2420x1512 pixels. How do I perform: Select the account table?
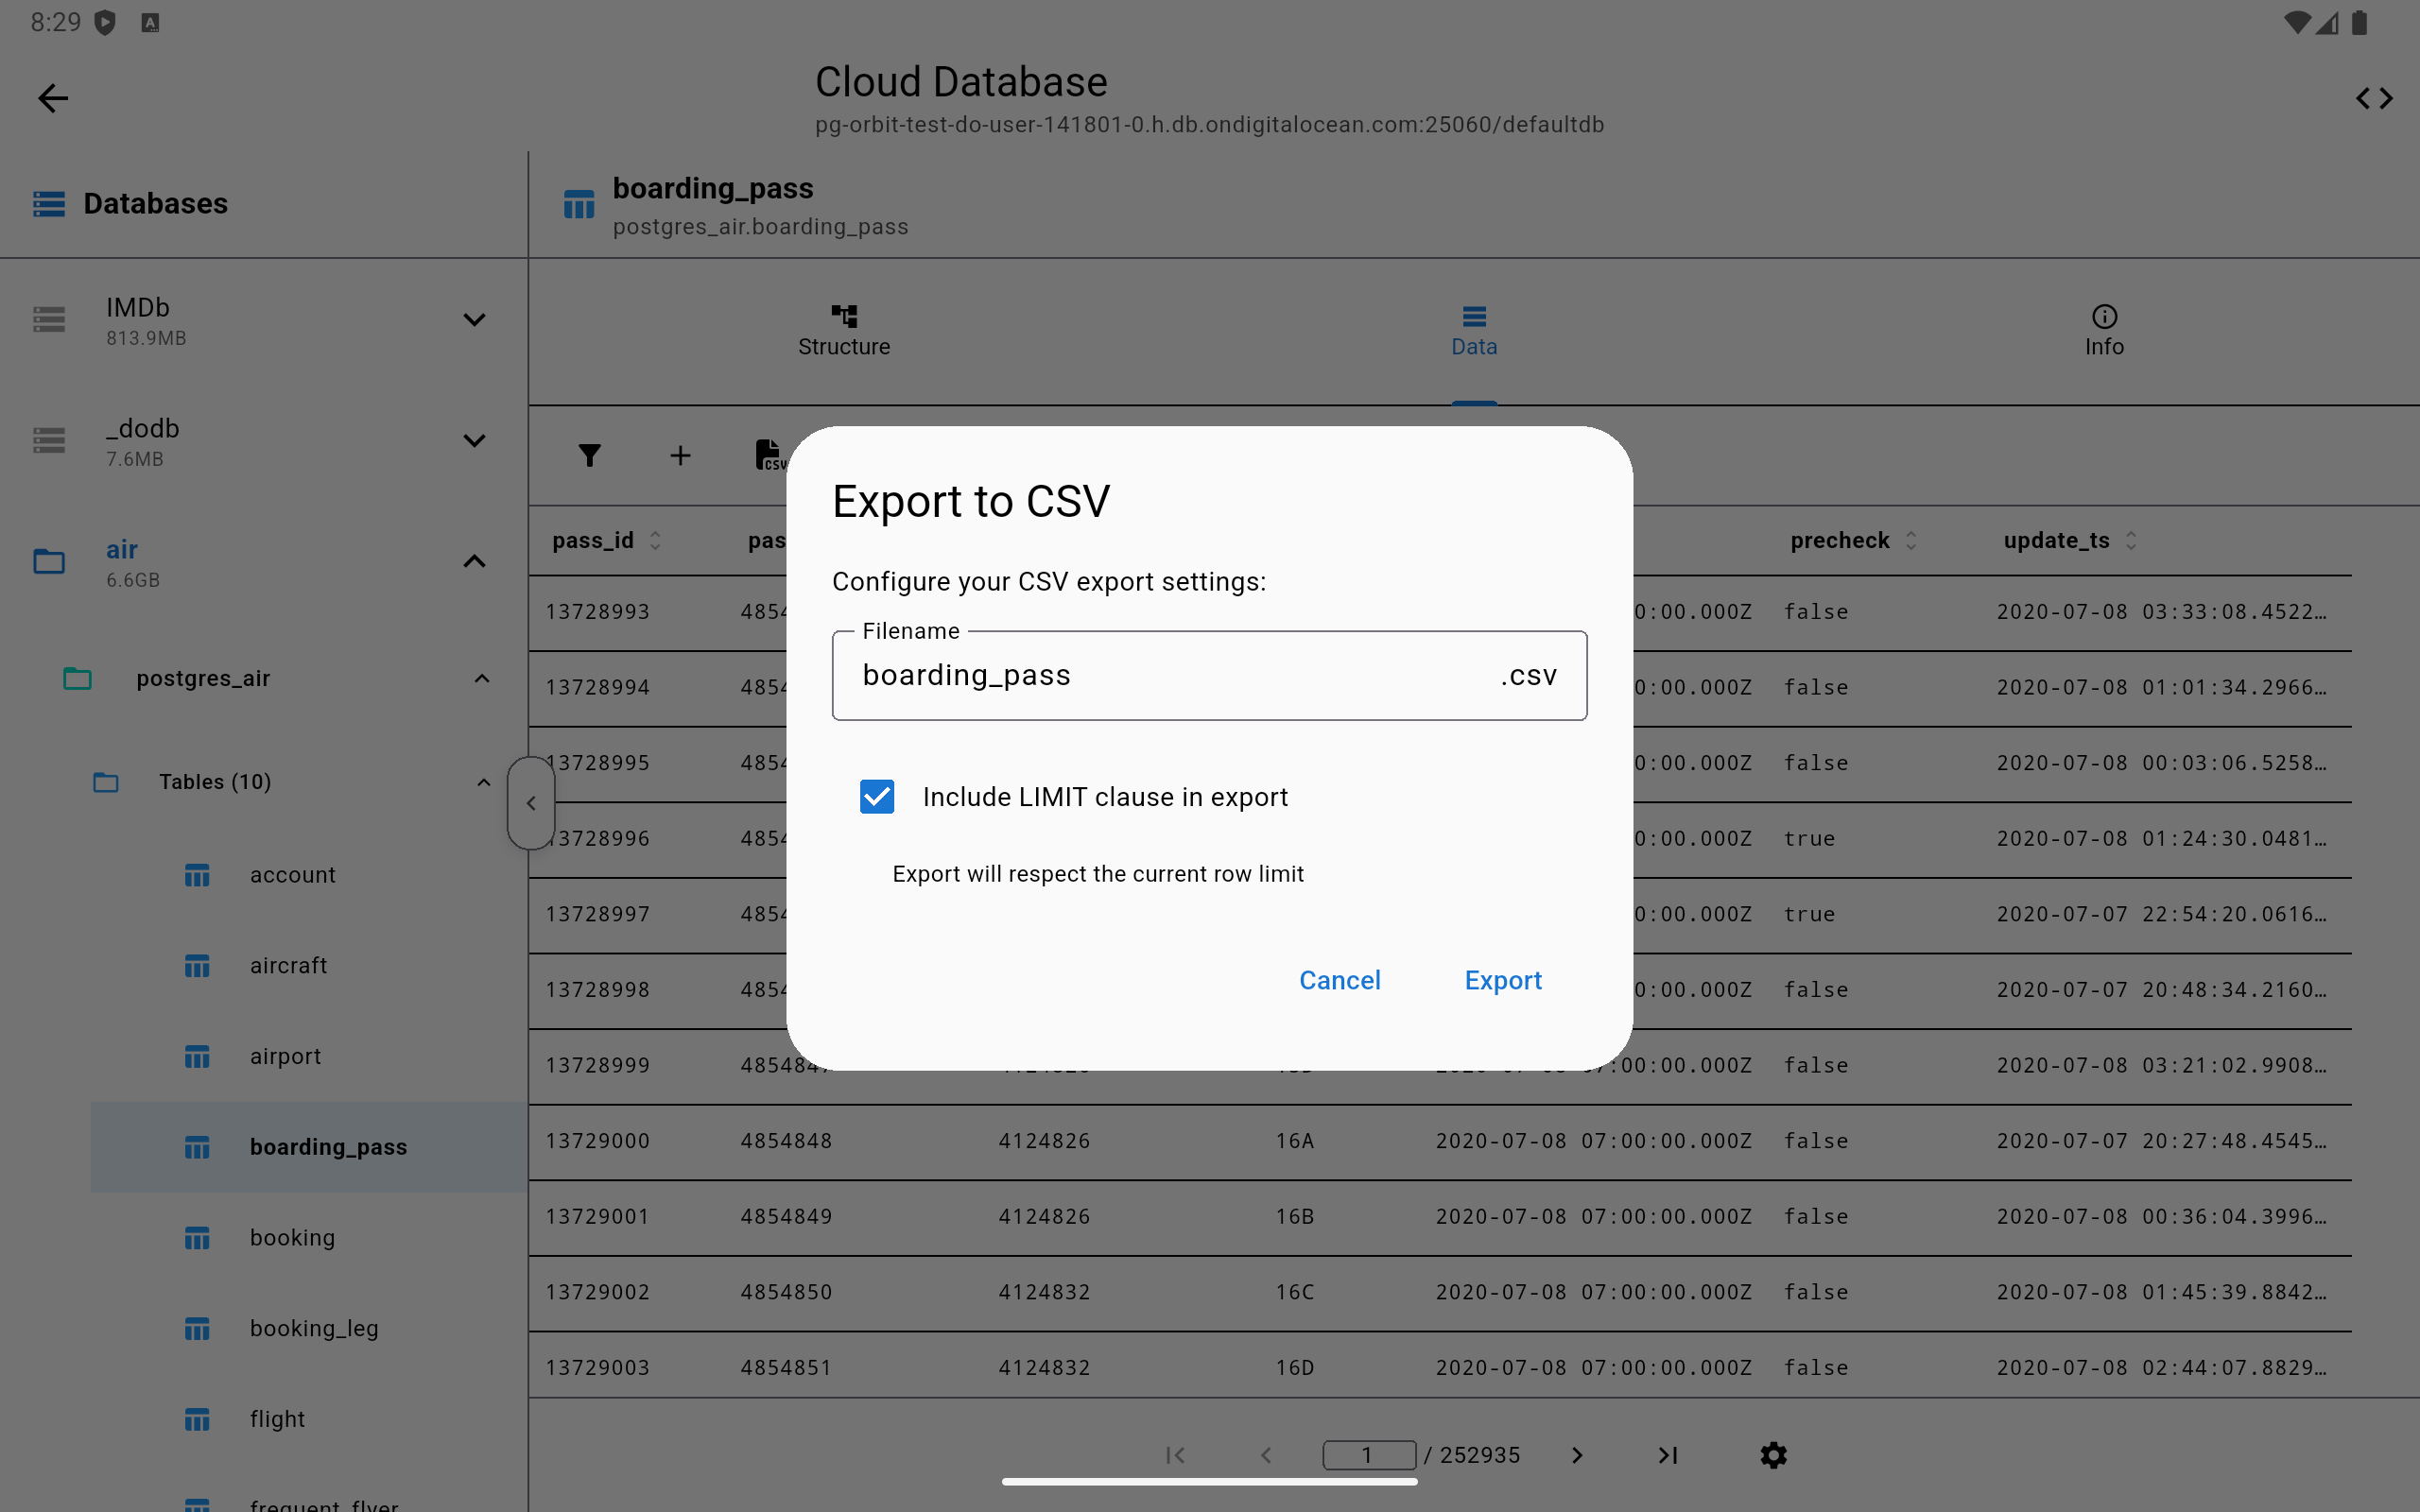[293, 875]
